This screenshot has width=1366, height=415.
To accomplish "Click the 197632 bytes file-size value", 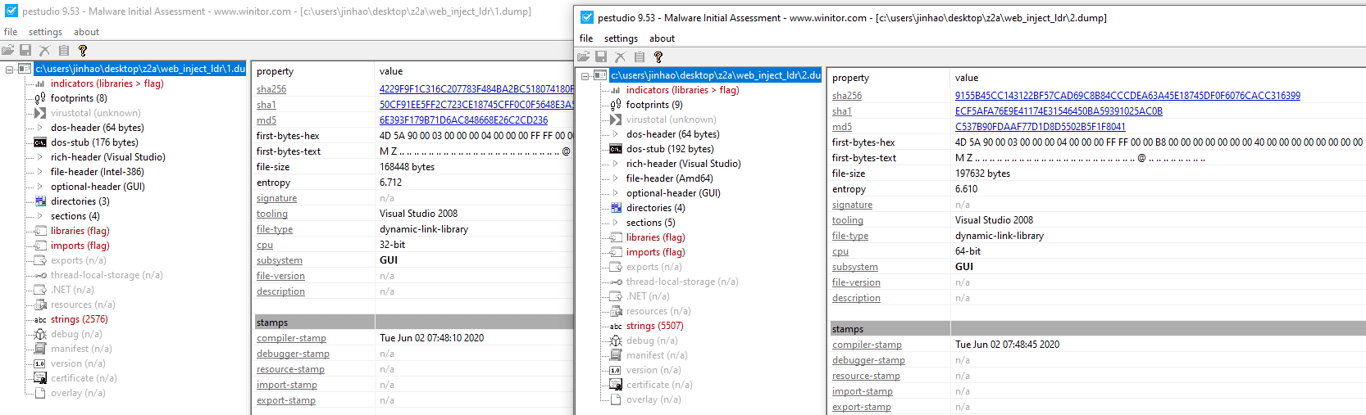I will click(x=983, y=173).
